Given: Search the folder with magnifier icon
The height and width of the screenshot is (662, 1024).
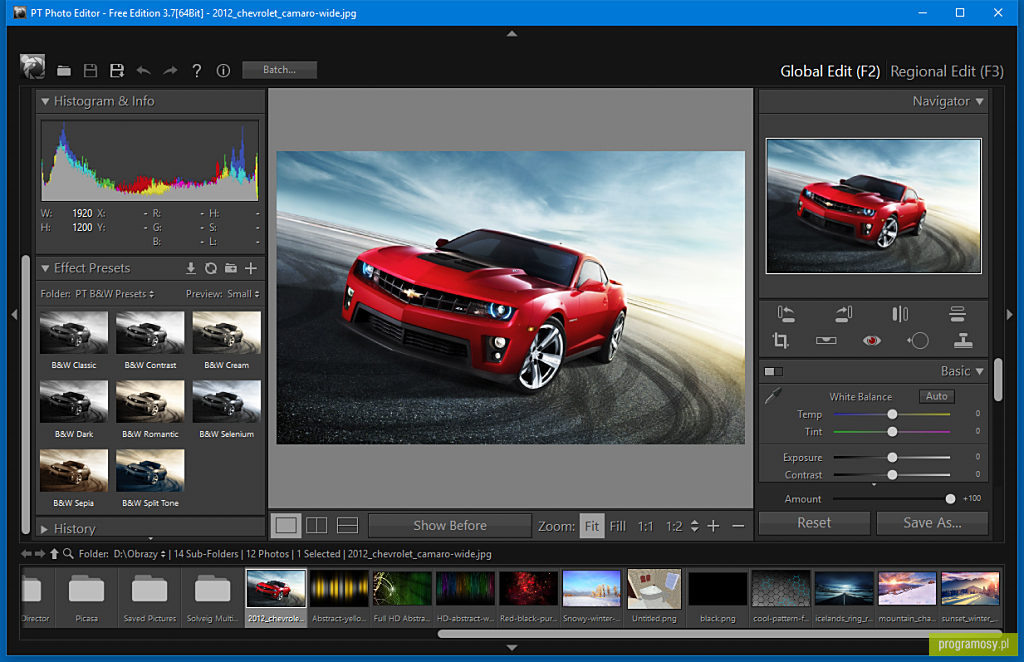Looking at the screenshot, I should point(68,554).
